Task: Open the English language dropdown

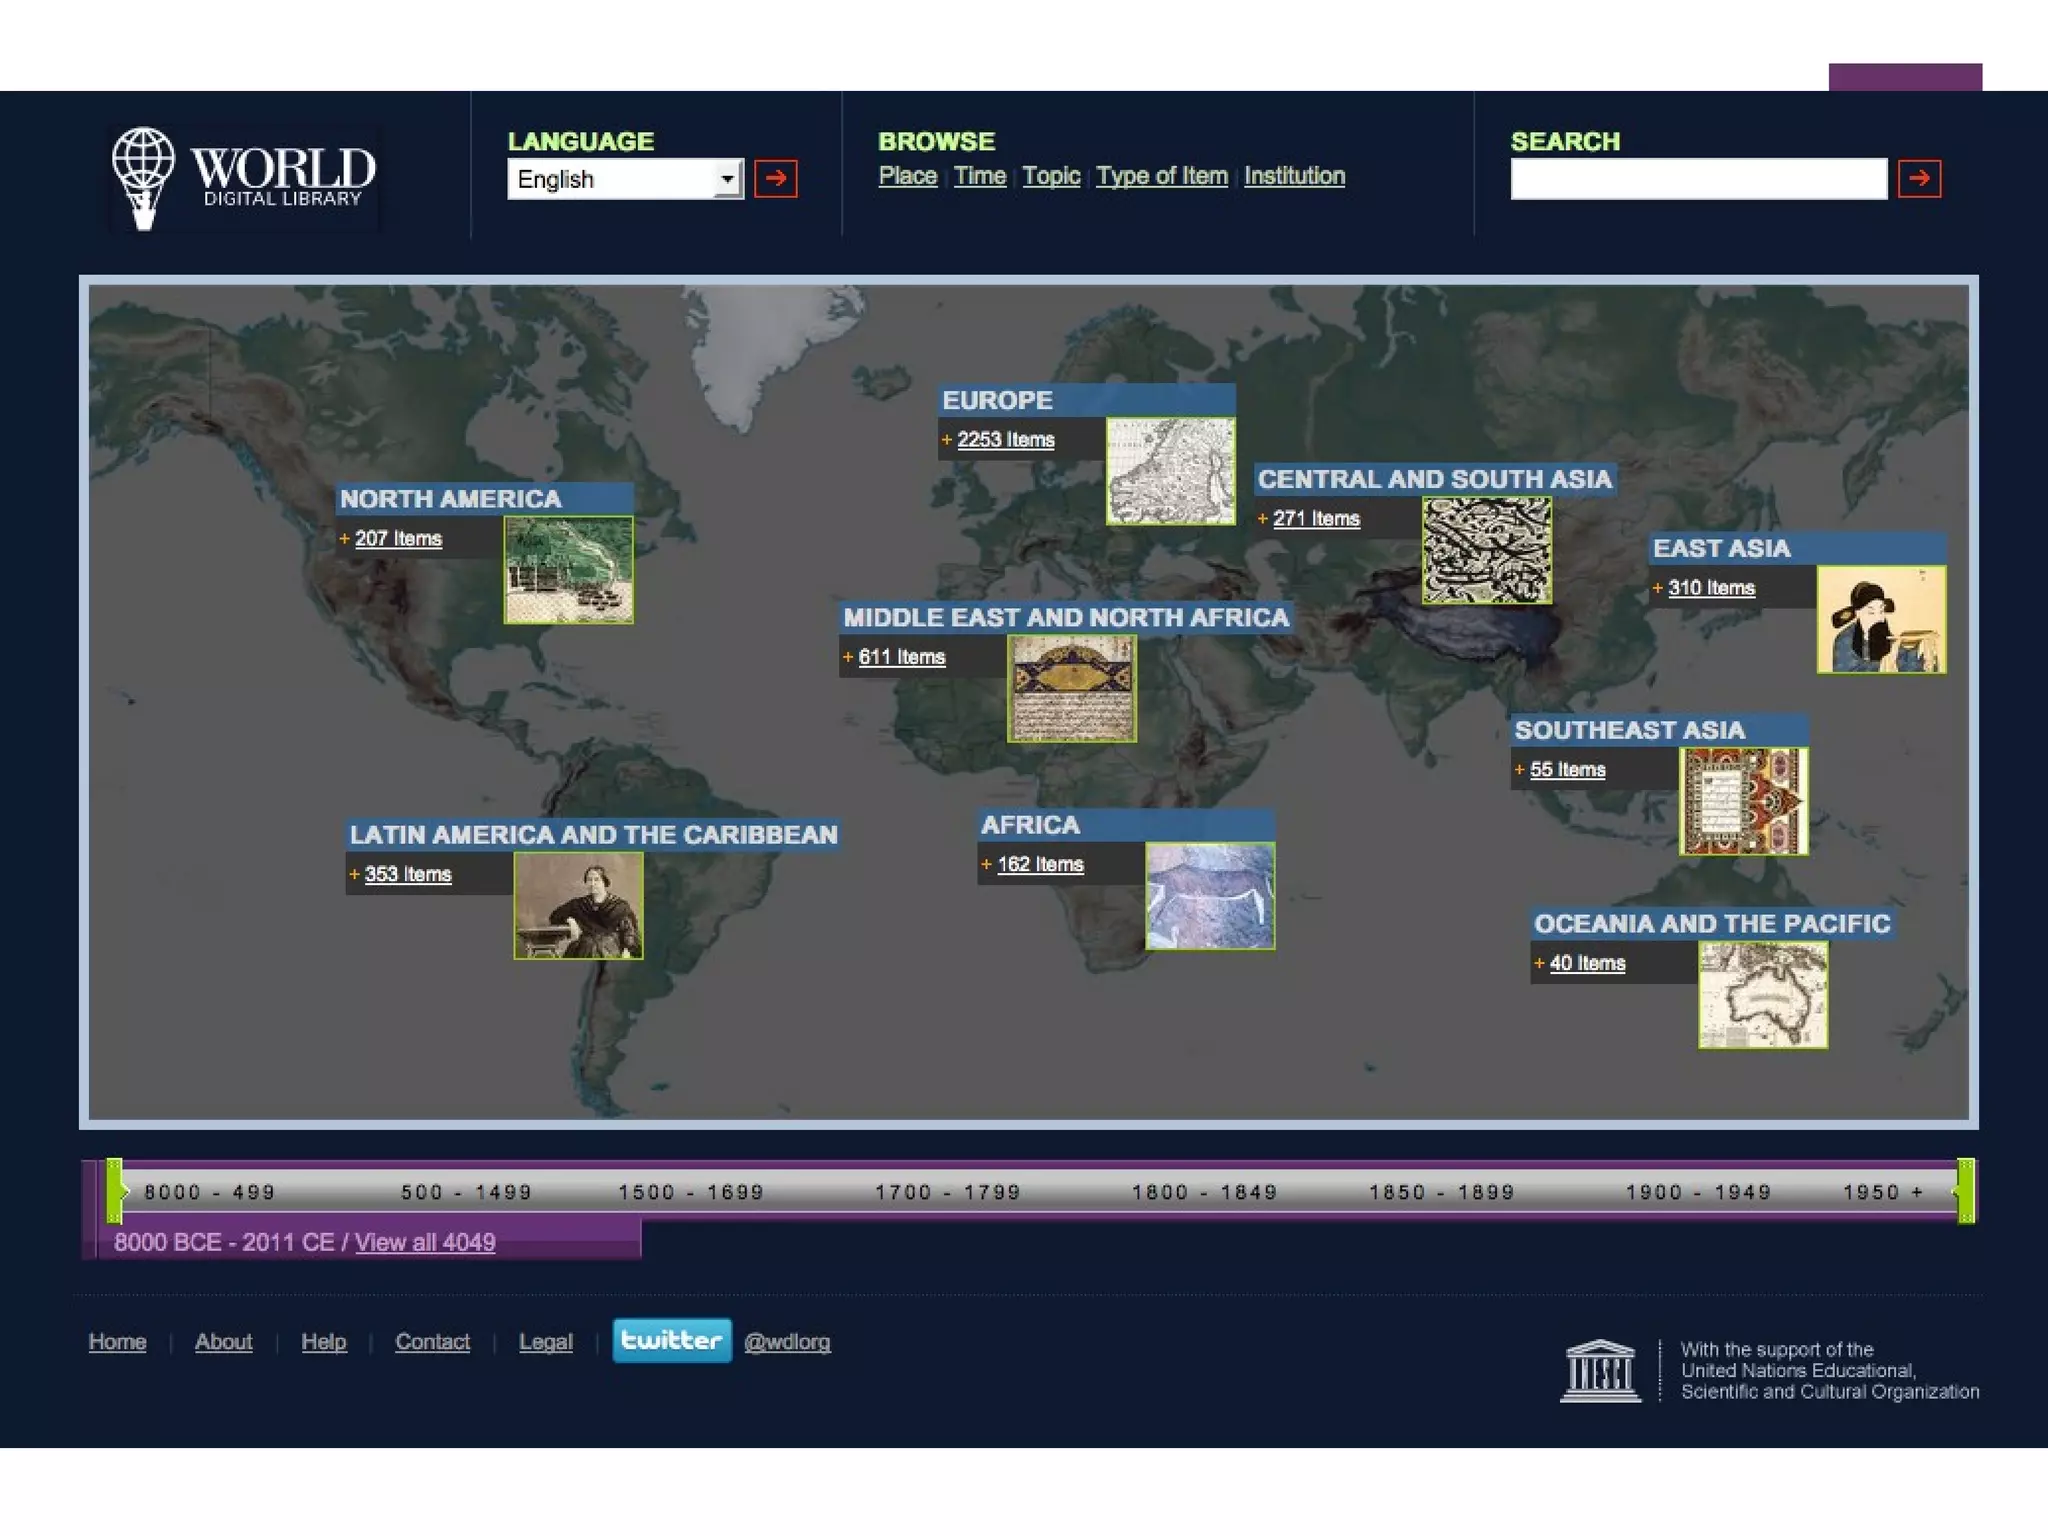Action: [x=625, y=179]
